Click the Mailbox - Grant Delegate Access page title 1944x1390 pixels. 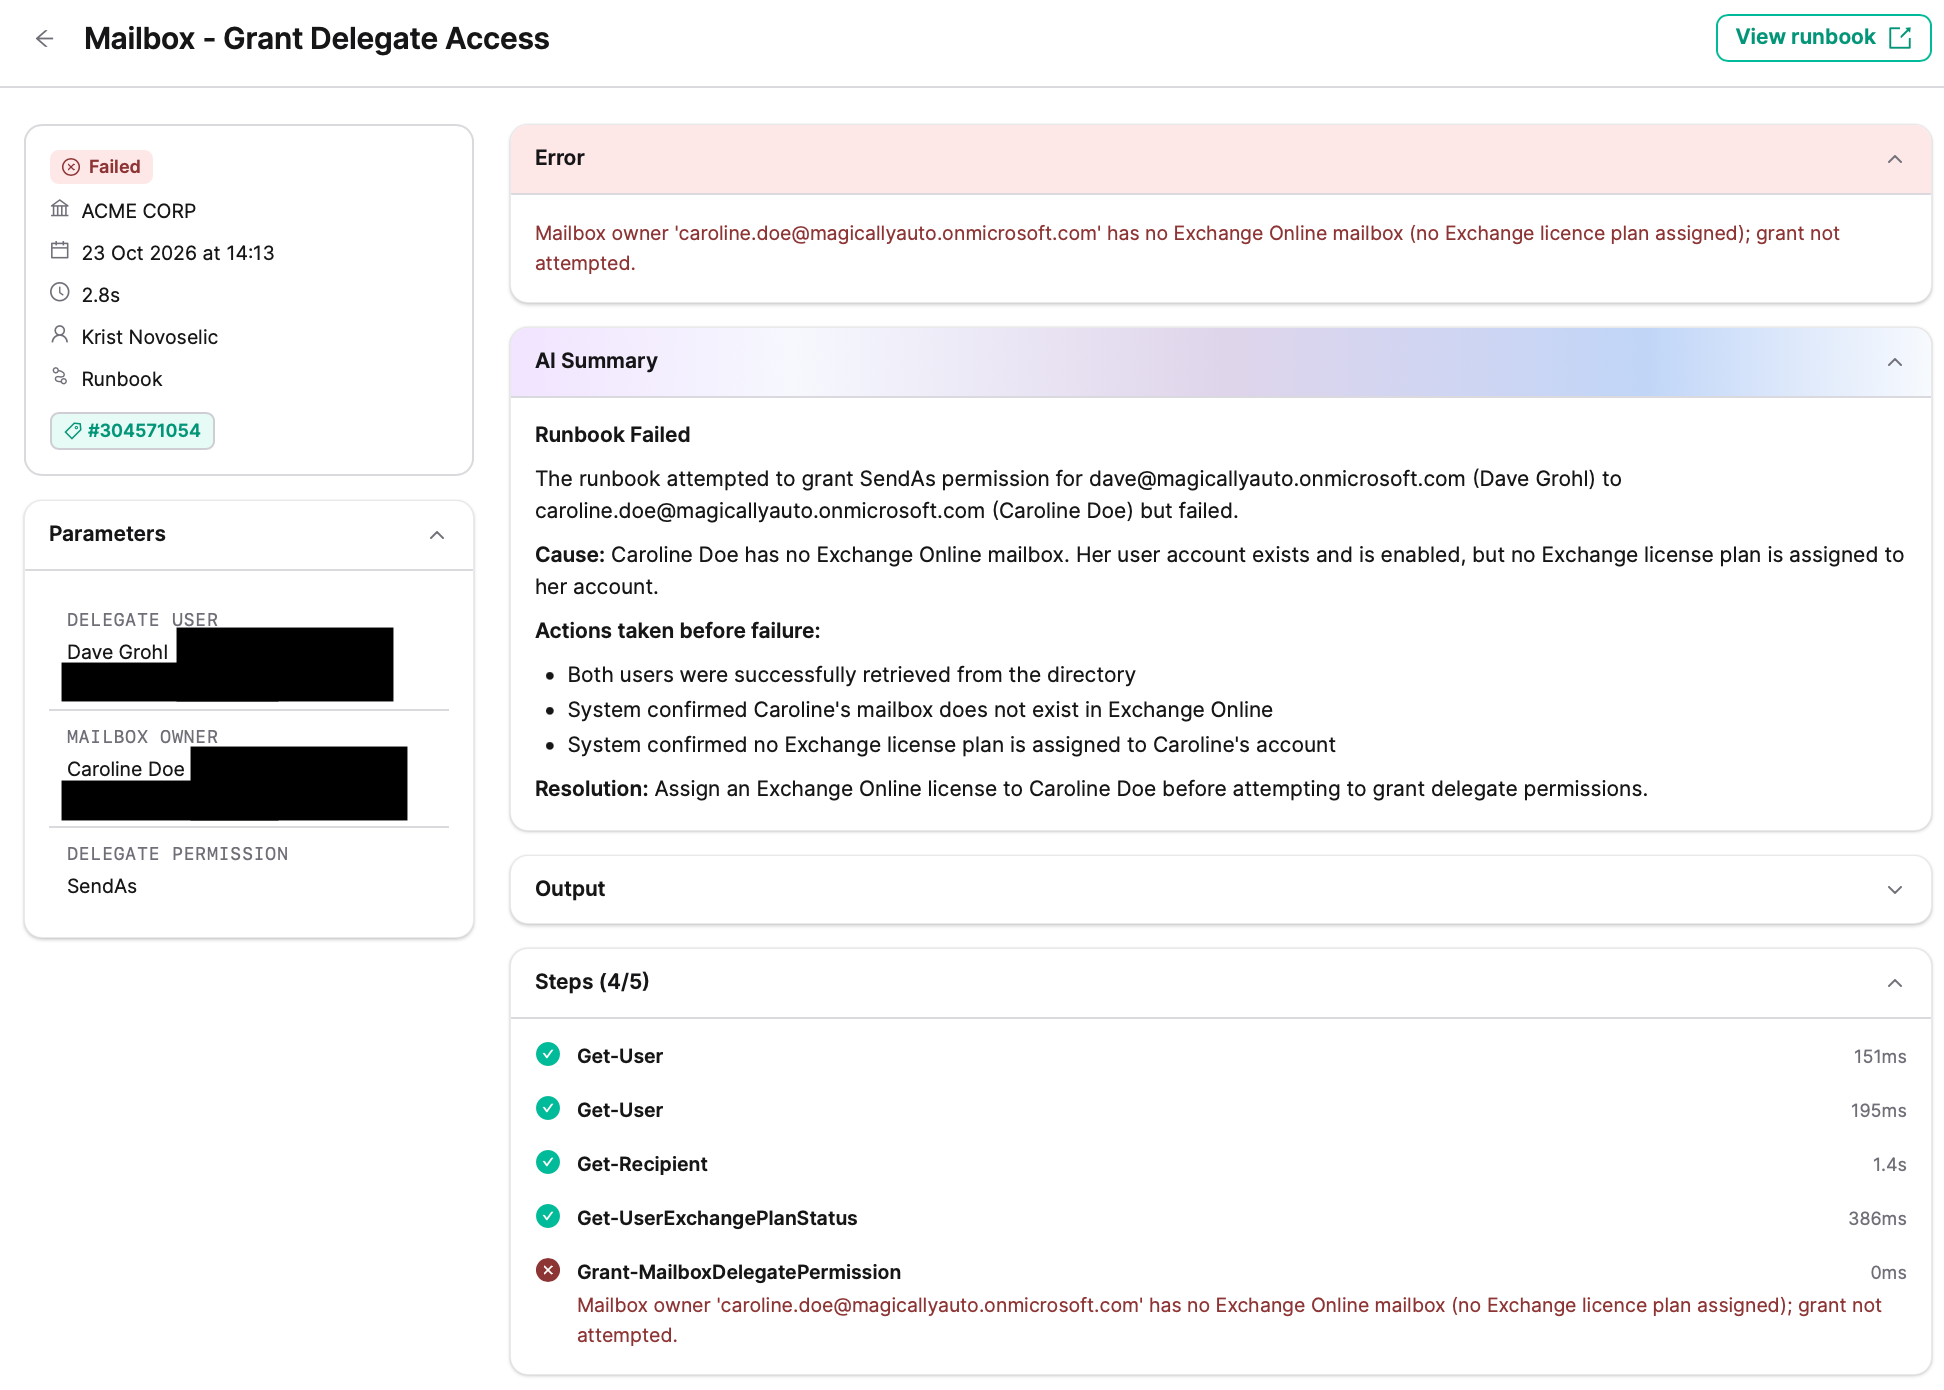tap(317, 39)
